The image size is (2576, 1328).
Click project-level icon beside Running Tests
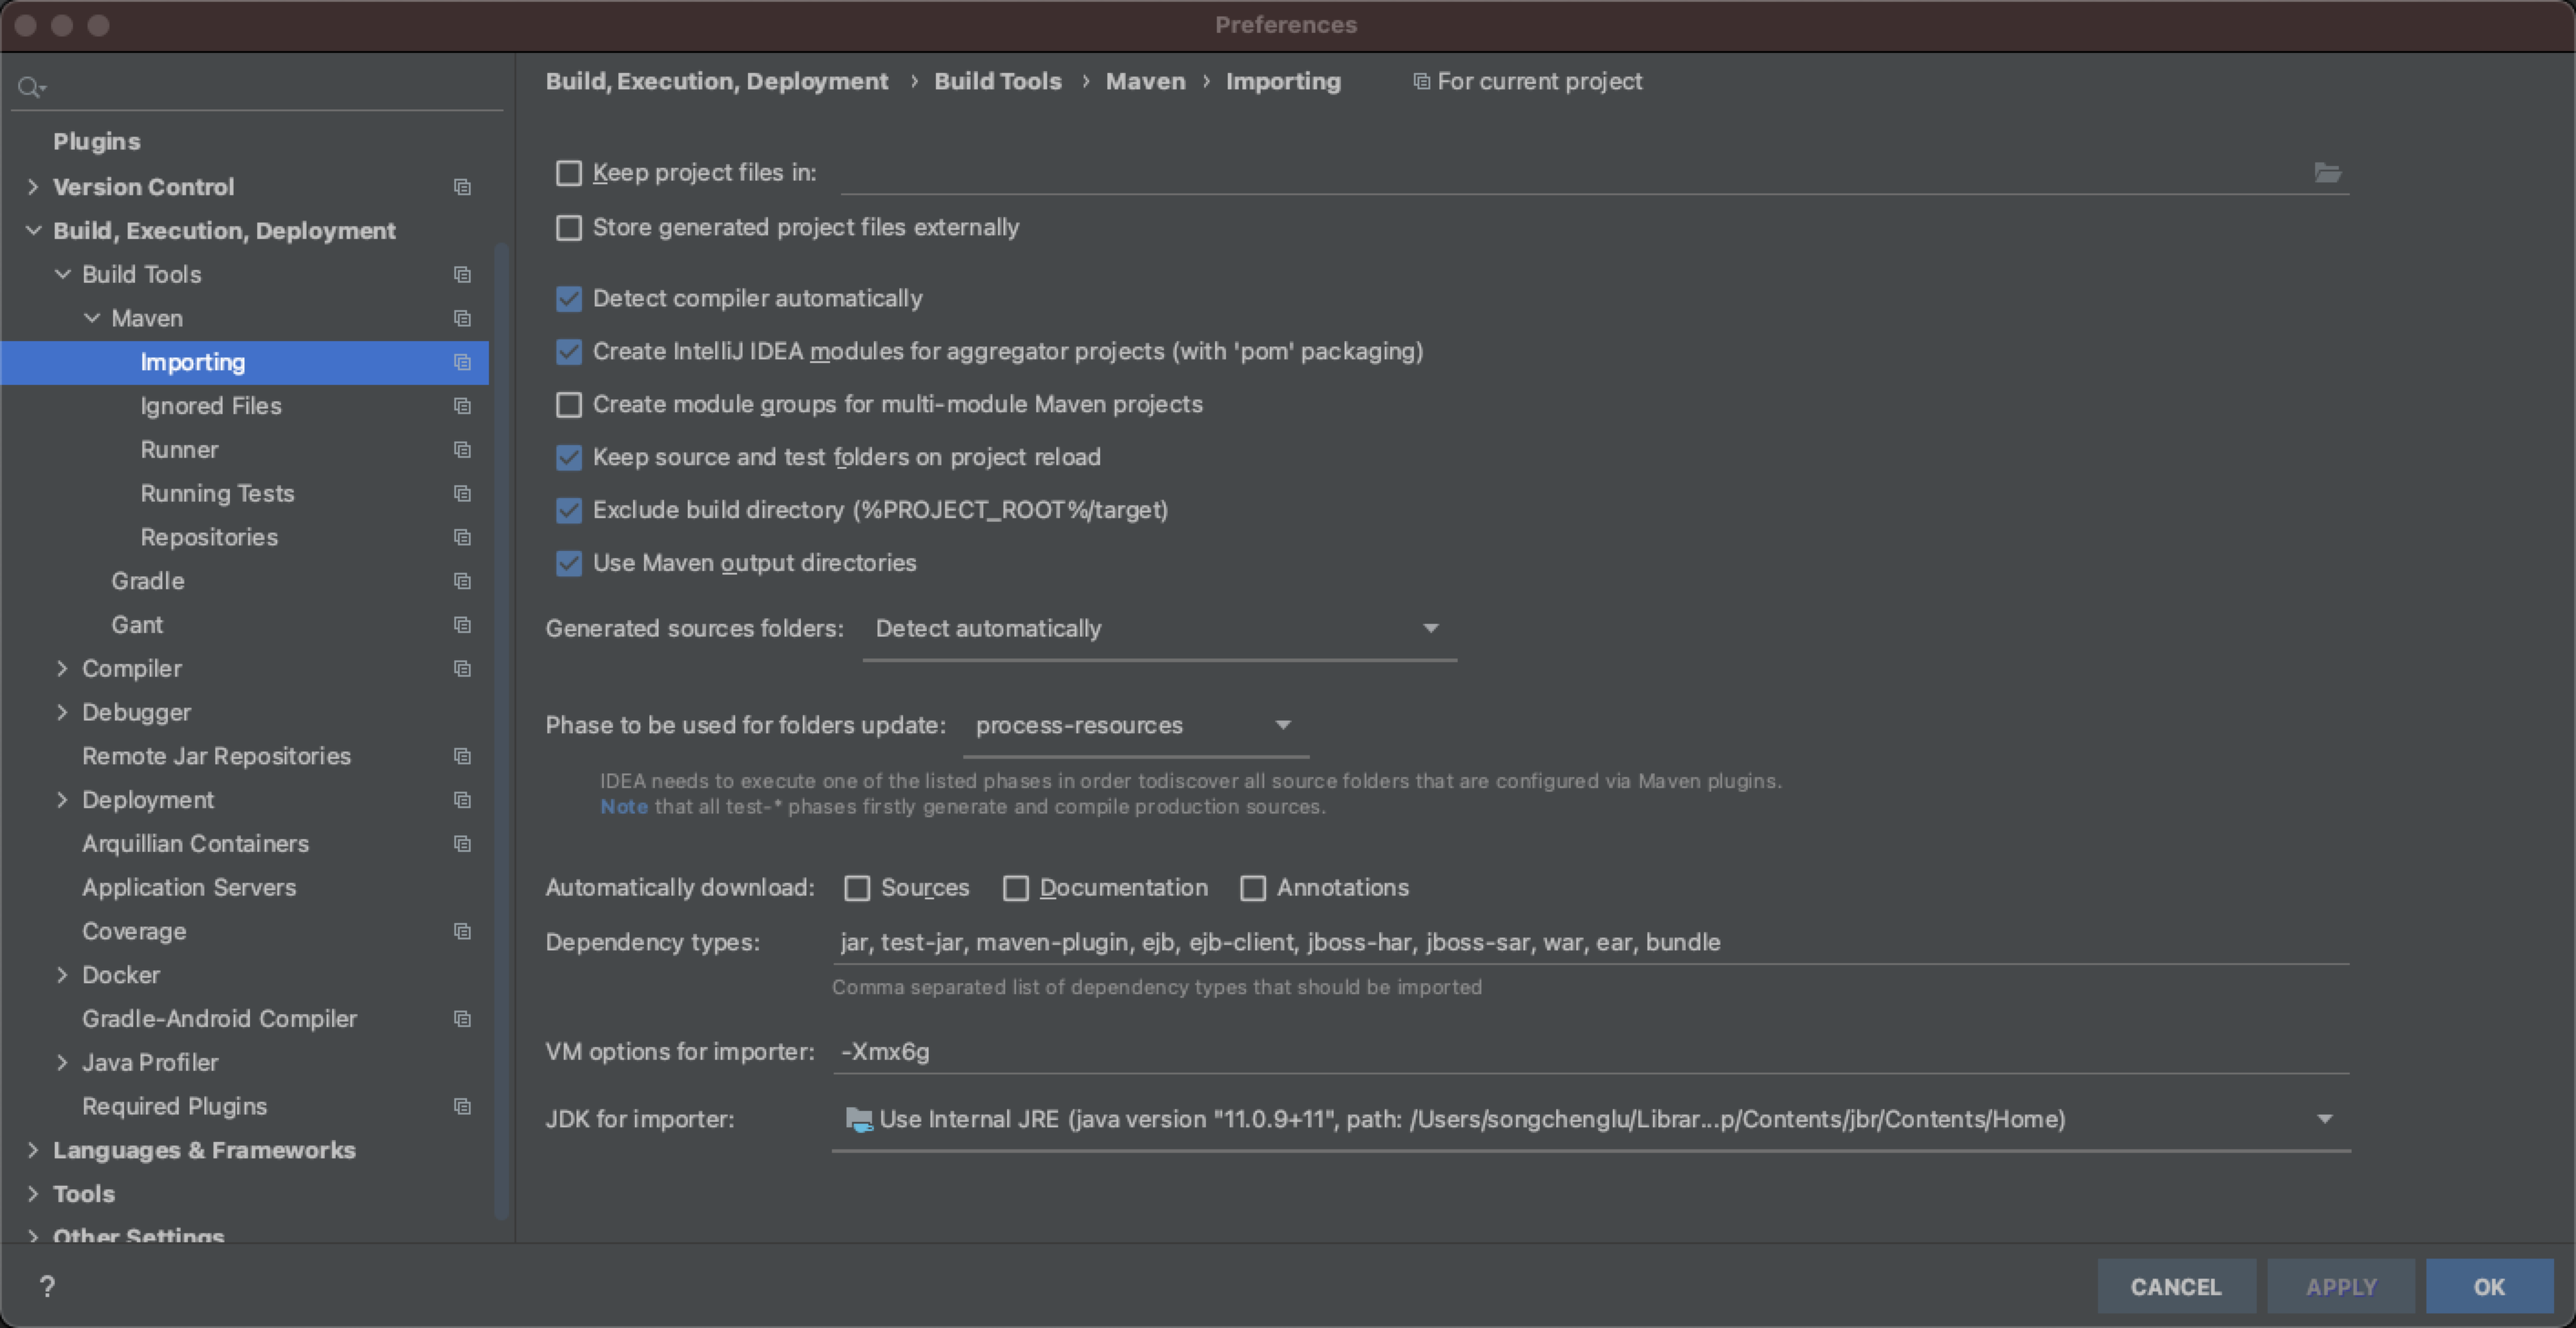pos(462,493)
